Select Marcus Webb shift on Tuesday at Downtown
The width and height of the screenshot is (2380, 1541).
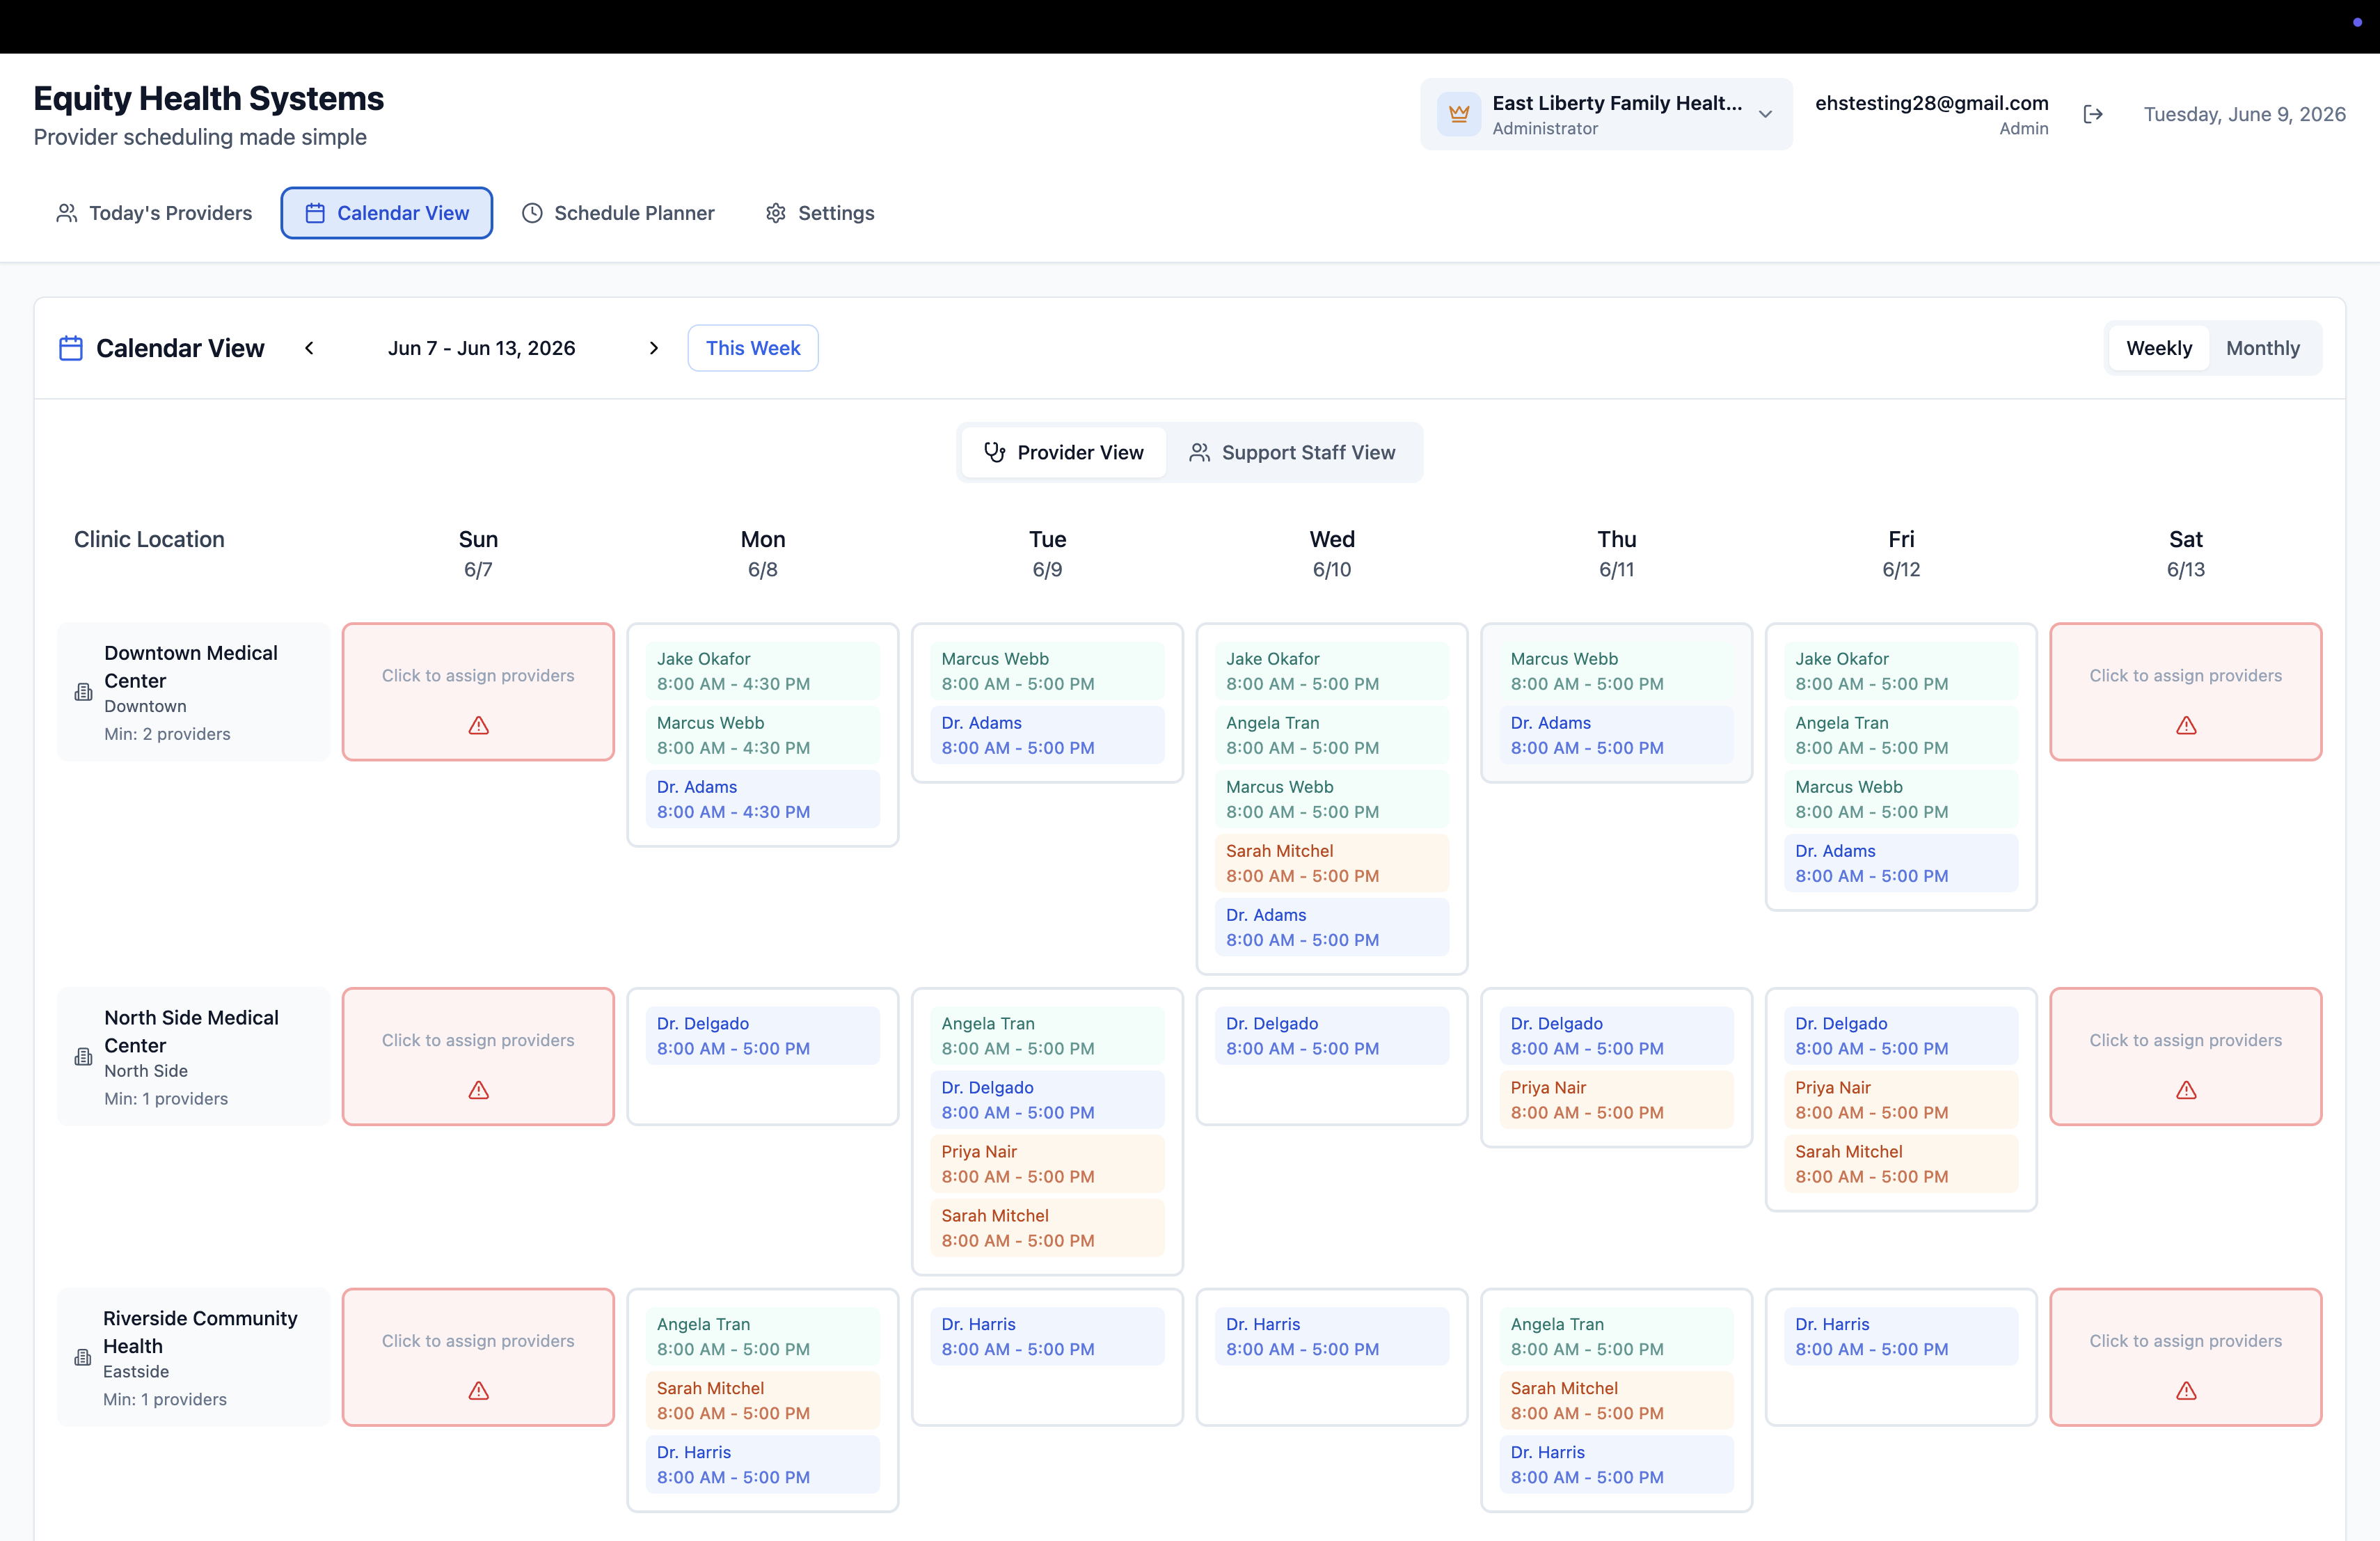pyautogui.click(x=1047, y=671)
